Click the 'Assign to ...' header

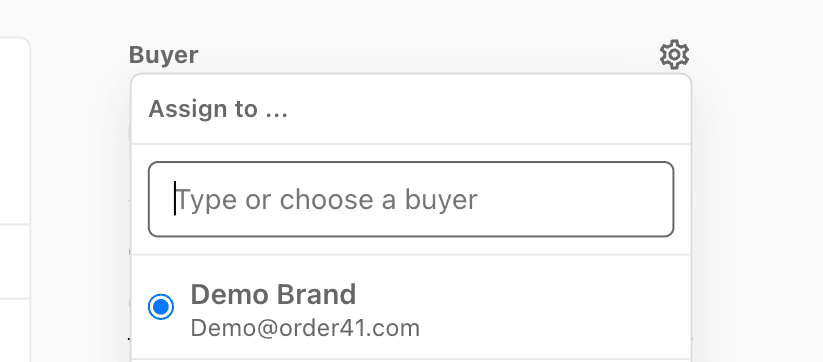(x=218, y=109)
